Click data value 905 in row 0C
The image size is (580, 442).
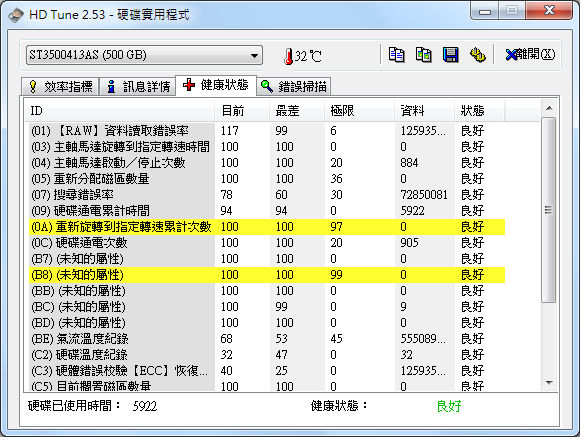click(x=409, y=243)
